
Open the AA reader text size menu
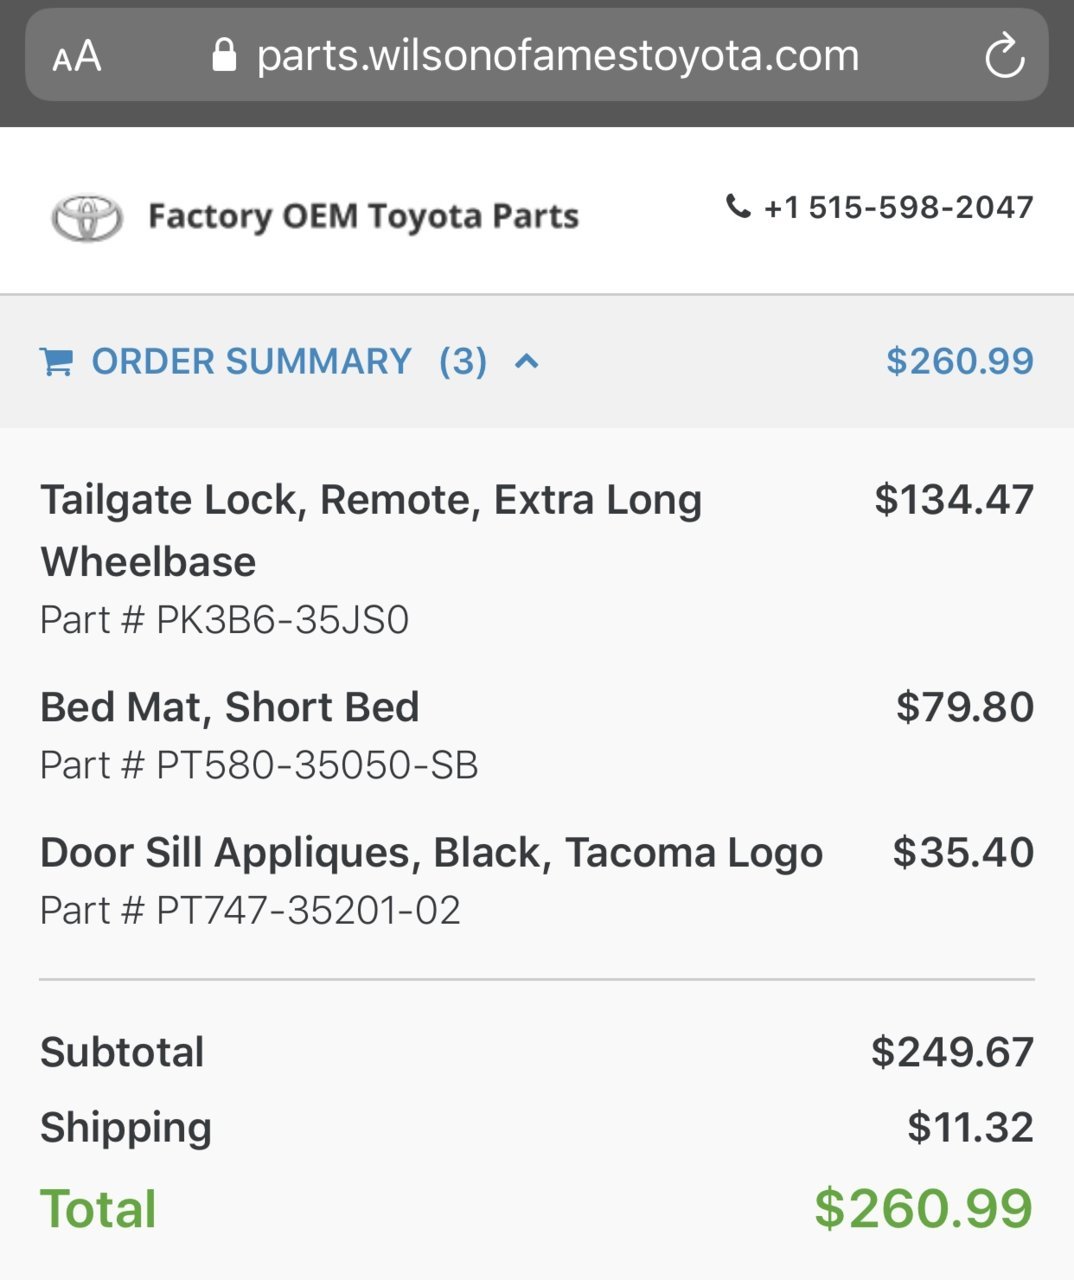[77, 57]
